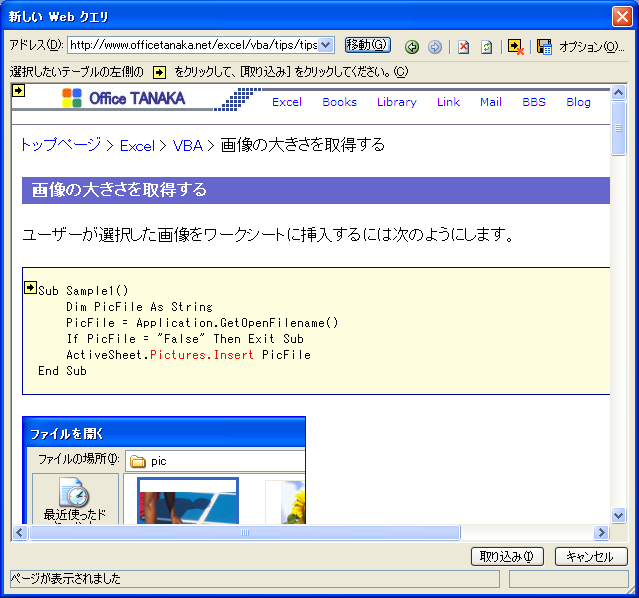Open the Excel navigation link
639x598 pixels.
point(287,102)
